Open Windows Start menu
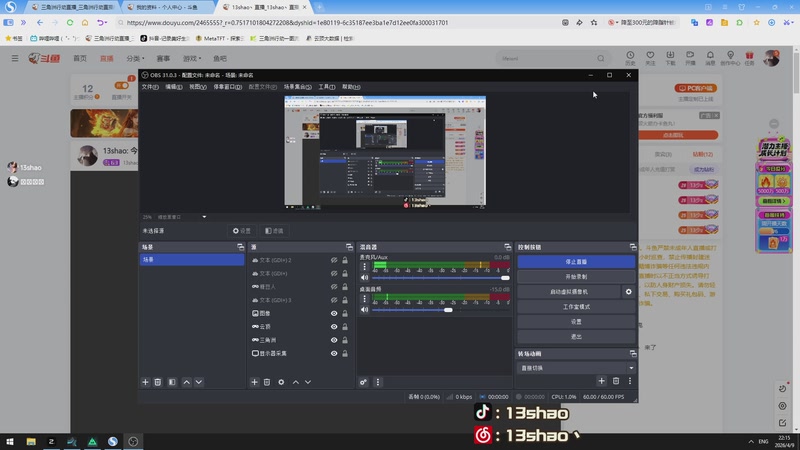Screen dimensions: 800x450 (10, 442)
